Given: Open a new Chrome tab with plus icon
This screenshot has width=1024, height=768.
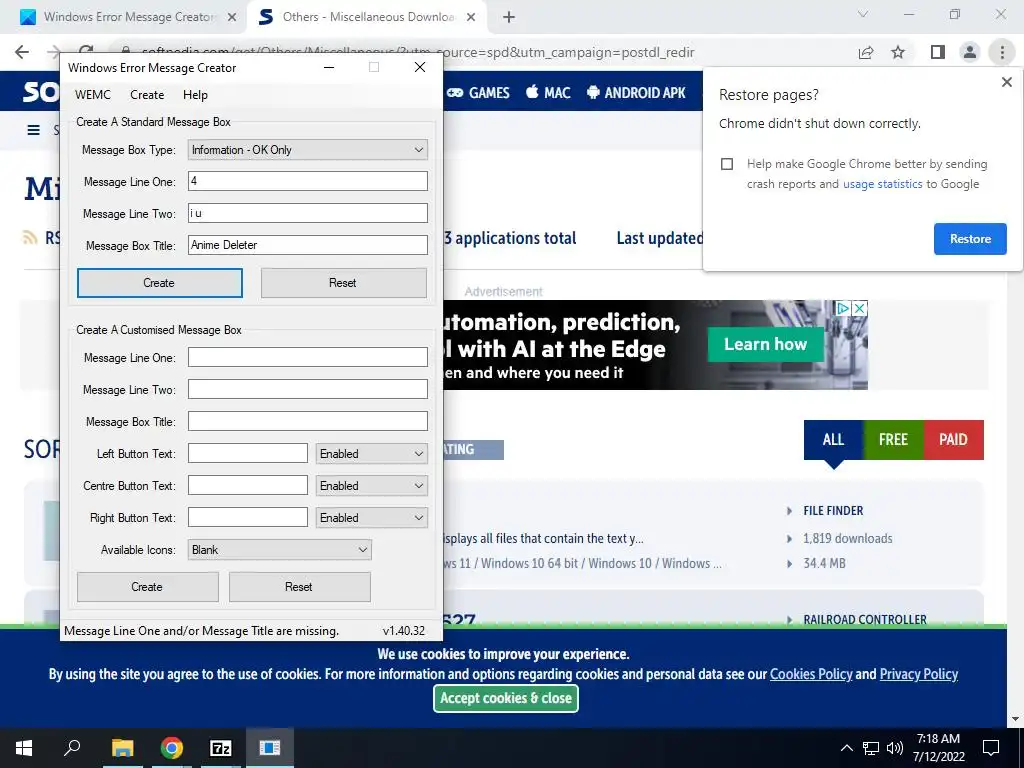Looking at the screenshot, I should tap(509, 18).
